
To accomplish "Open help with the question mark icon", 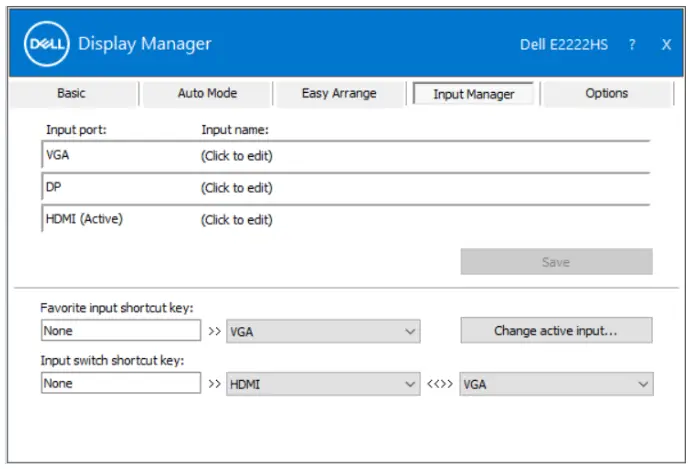I will 632,44.
